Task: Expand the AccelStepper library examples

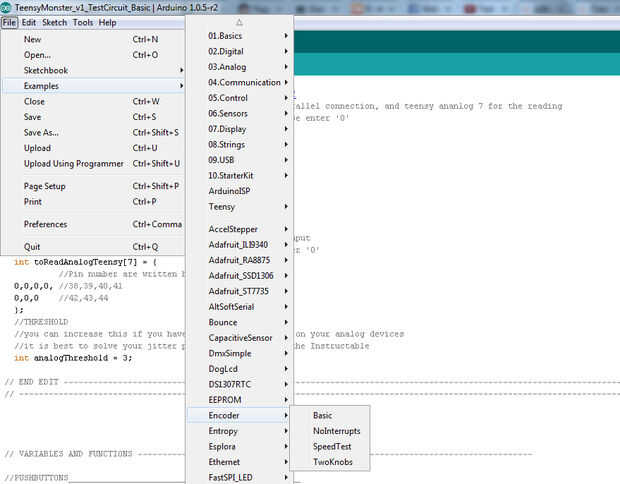Action: (x=239, y=229)
